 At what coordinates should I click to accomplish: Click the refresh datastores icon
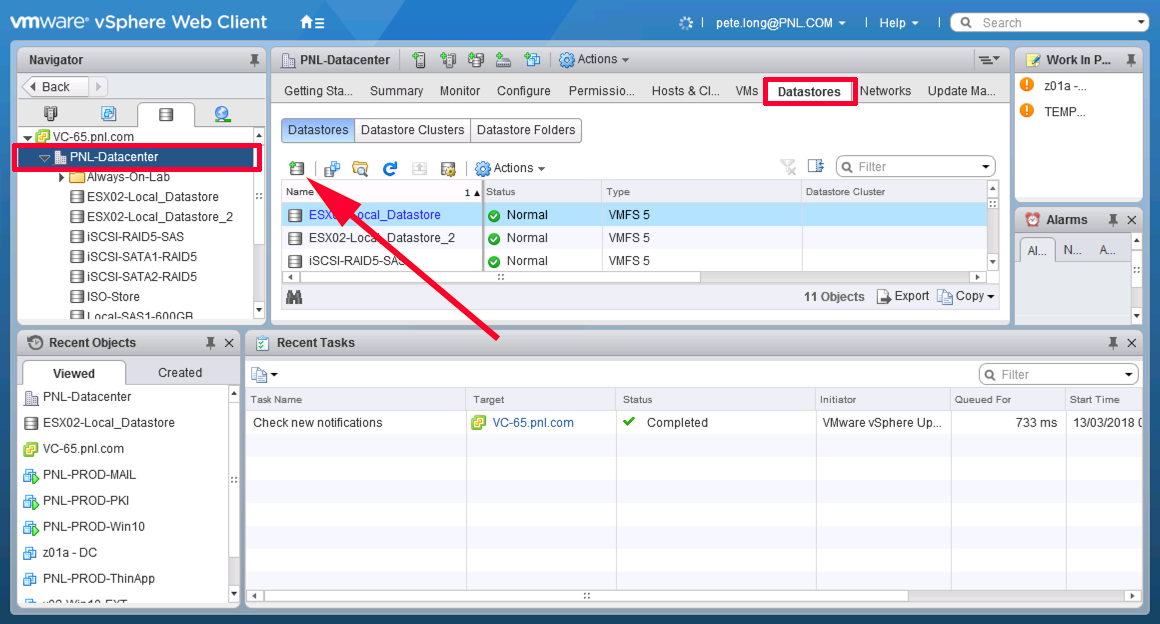click(390, 169)
